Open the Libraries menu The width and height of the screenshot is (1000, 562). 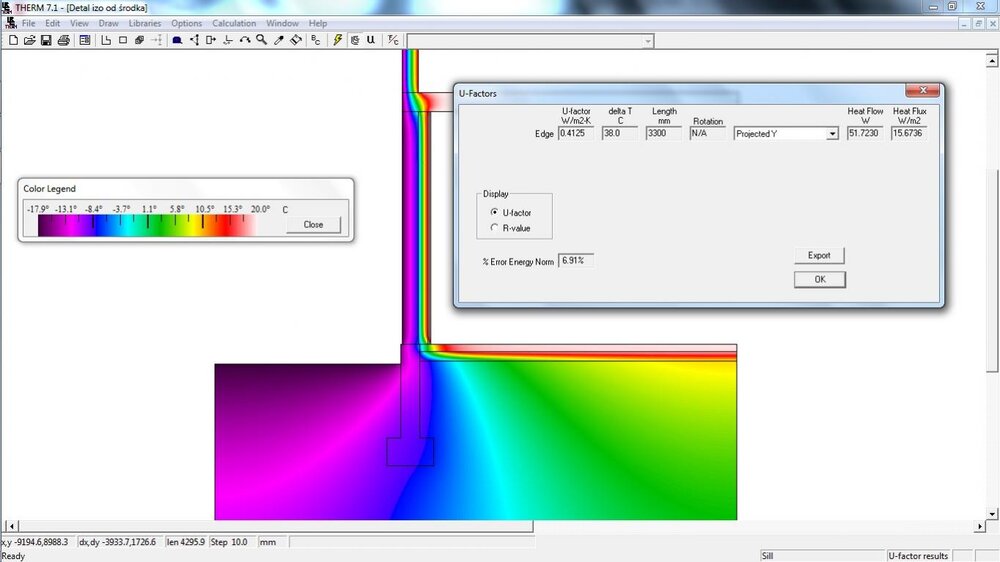(x=145, y=23)
